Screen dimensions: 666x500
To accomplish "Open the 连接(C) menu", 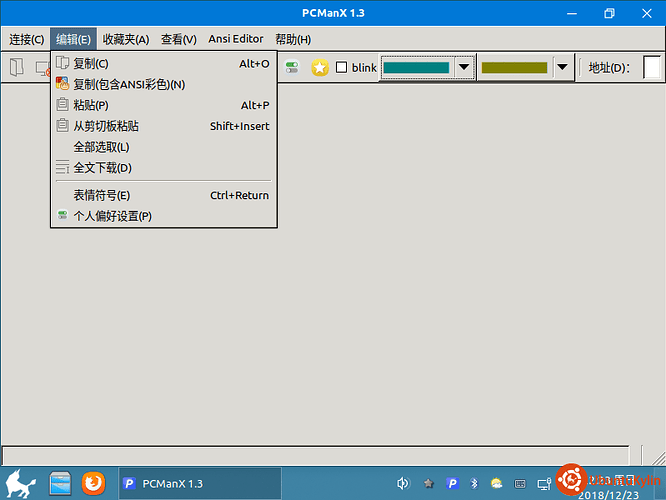I will (26, 40).
